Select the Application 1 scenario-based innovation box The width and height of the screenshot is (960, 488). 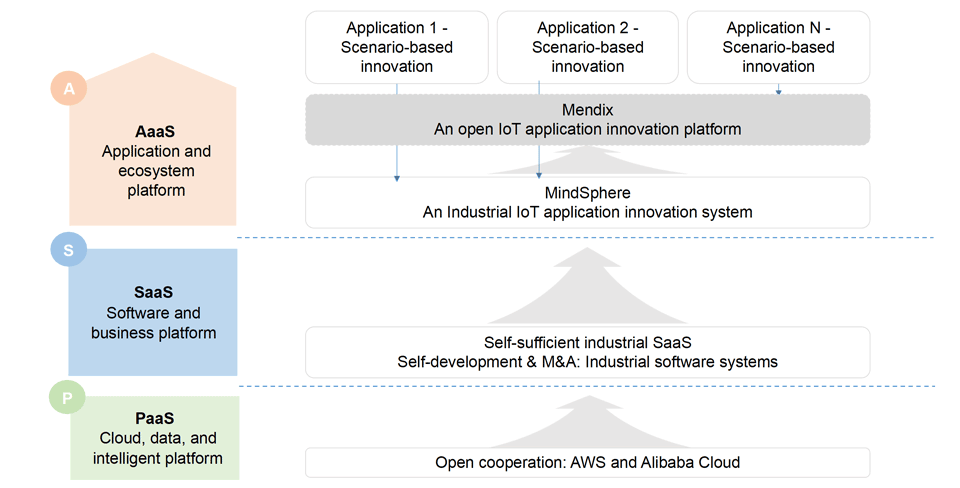397,47
